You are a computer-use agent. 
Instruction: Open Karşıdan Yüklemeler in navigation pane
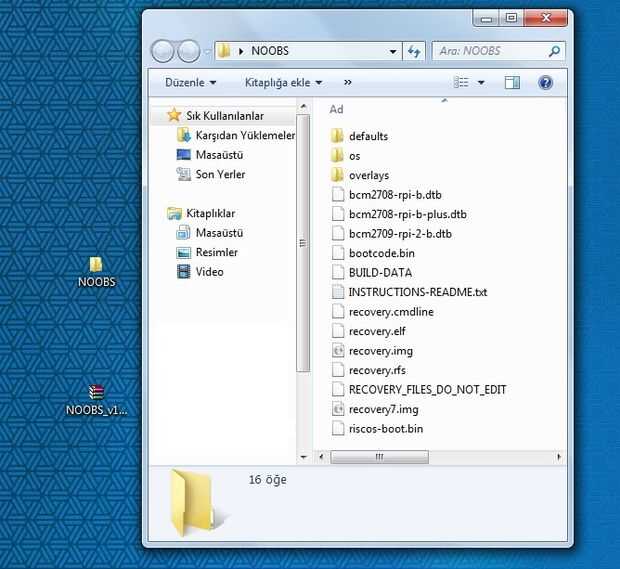[x=245, y=135]
